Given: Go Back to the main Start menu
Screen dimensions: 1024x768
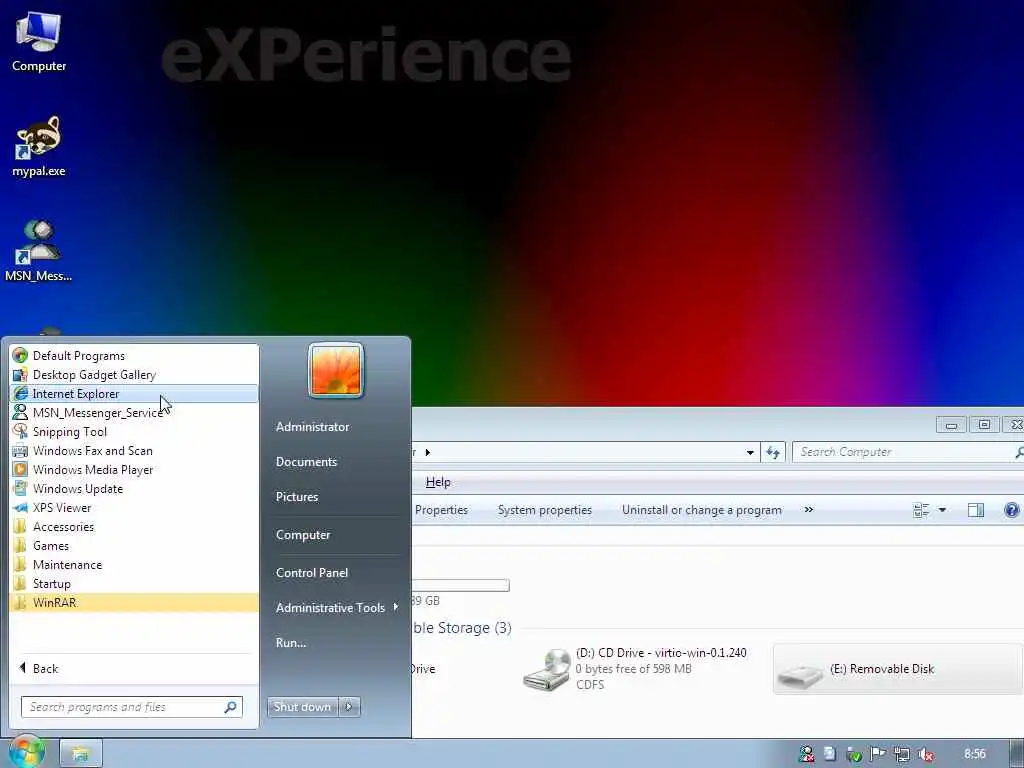Looking at the screenshot, I should coord(134,668).
